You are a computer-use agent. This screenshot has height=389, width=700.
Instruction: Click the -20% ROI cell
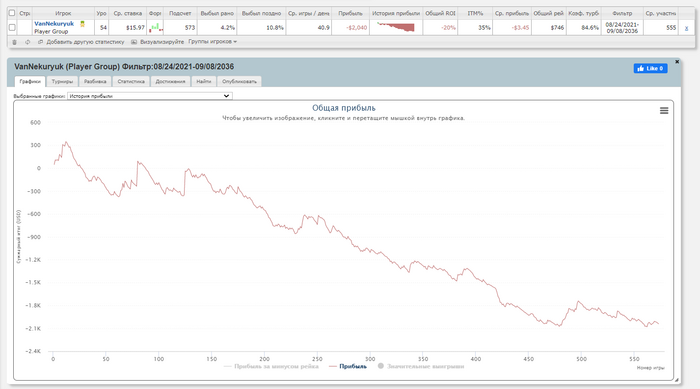[440, 28]
